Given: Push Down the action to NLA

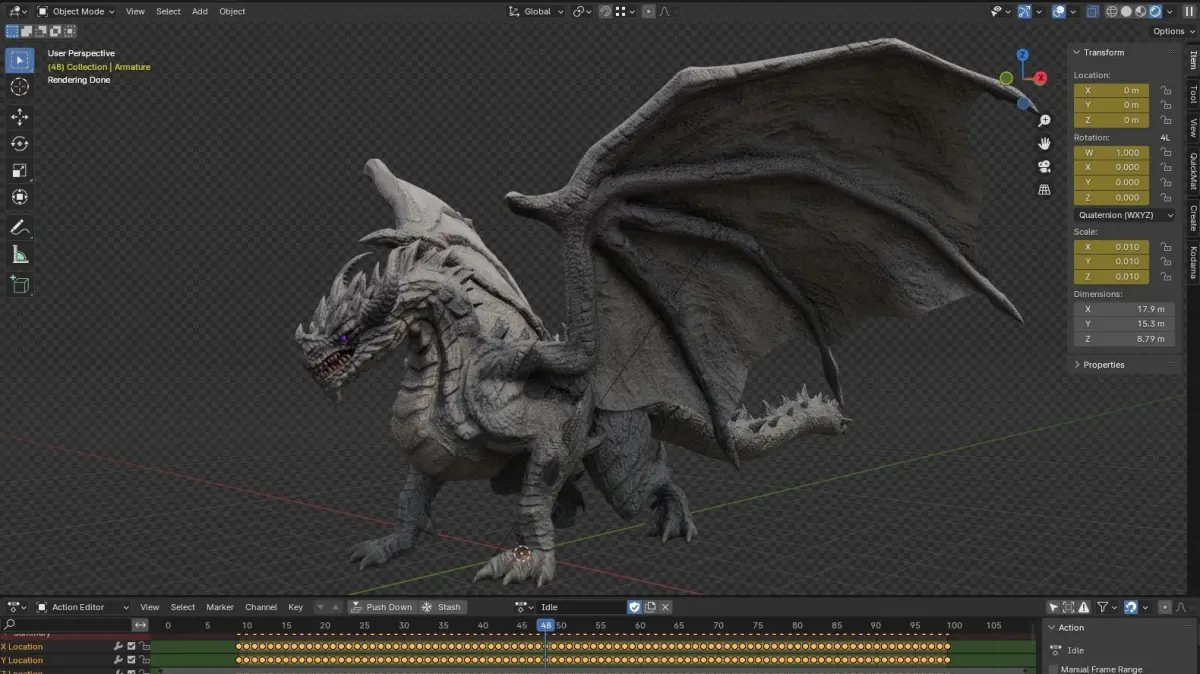Looking at the screenshot, I should (381, 607).
